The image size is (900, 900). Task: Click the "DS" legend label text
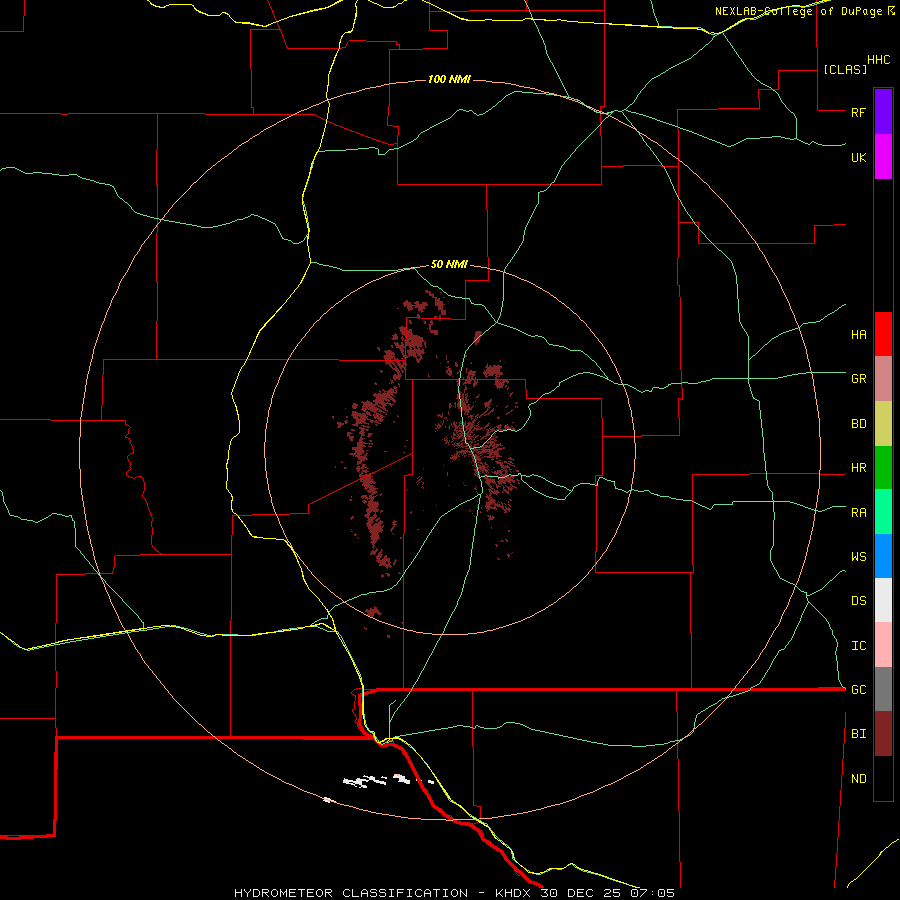pos(858,600)
